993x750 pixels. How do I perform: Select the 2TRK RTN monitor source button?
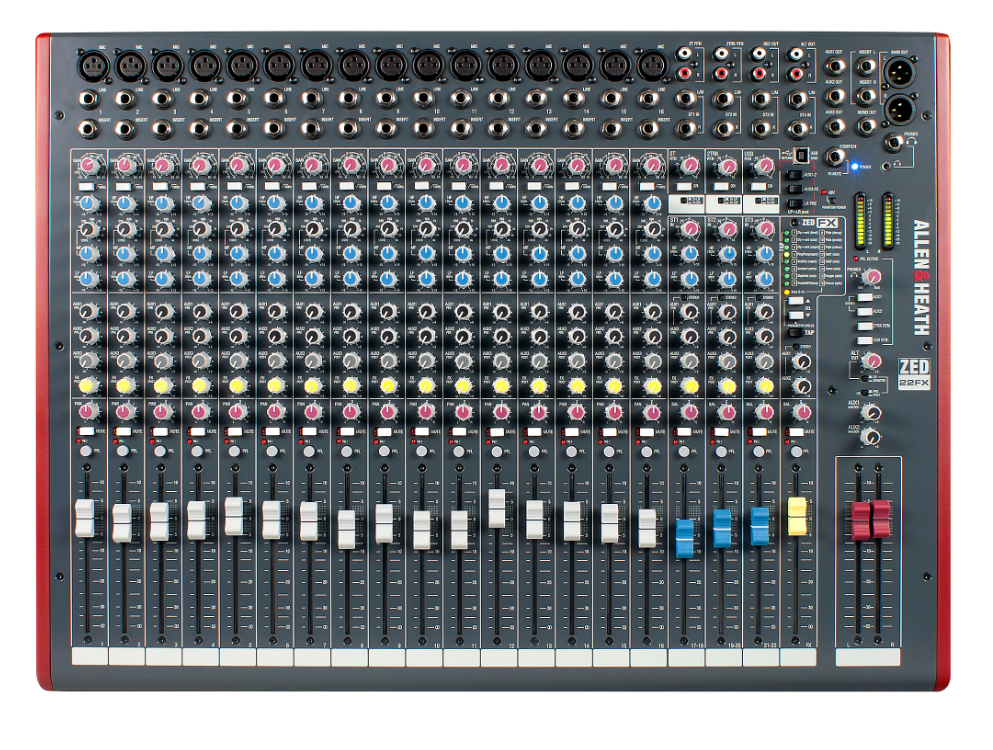(865, 326)
